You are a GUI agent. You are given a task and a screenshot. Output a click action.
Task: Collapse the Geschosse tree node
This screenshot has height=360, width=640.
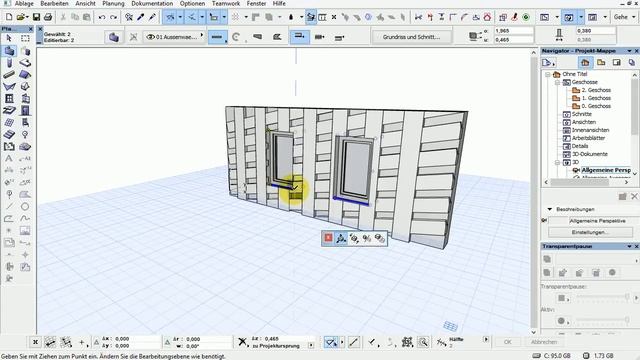[x=557, y=82]
